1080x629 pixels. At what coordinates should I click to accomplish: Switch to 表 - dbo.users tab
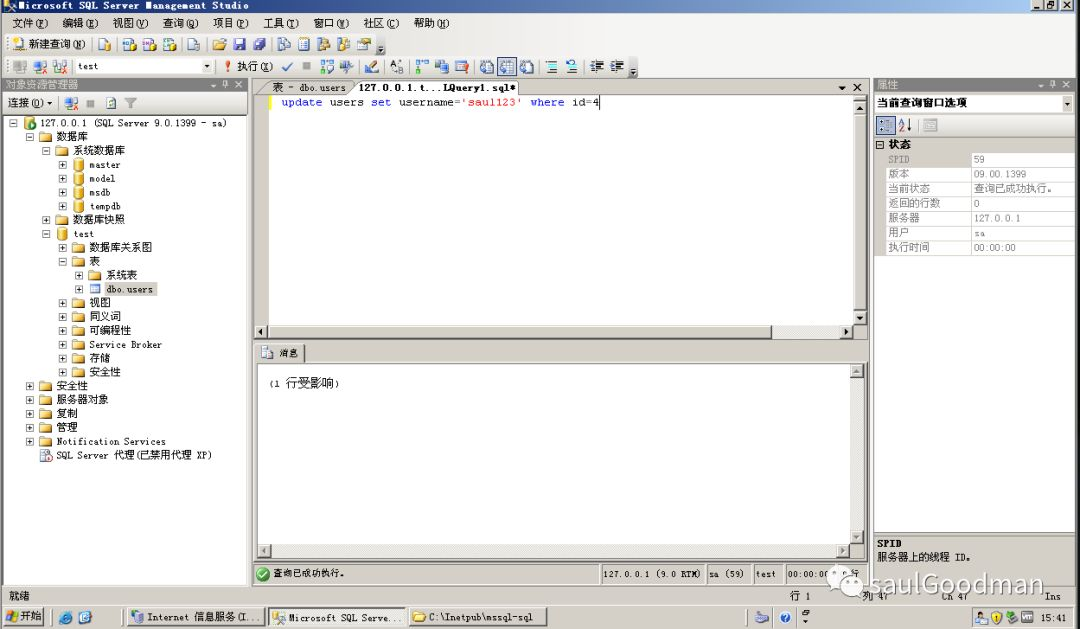309,87
